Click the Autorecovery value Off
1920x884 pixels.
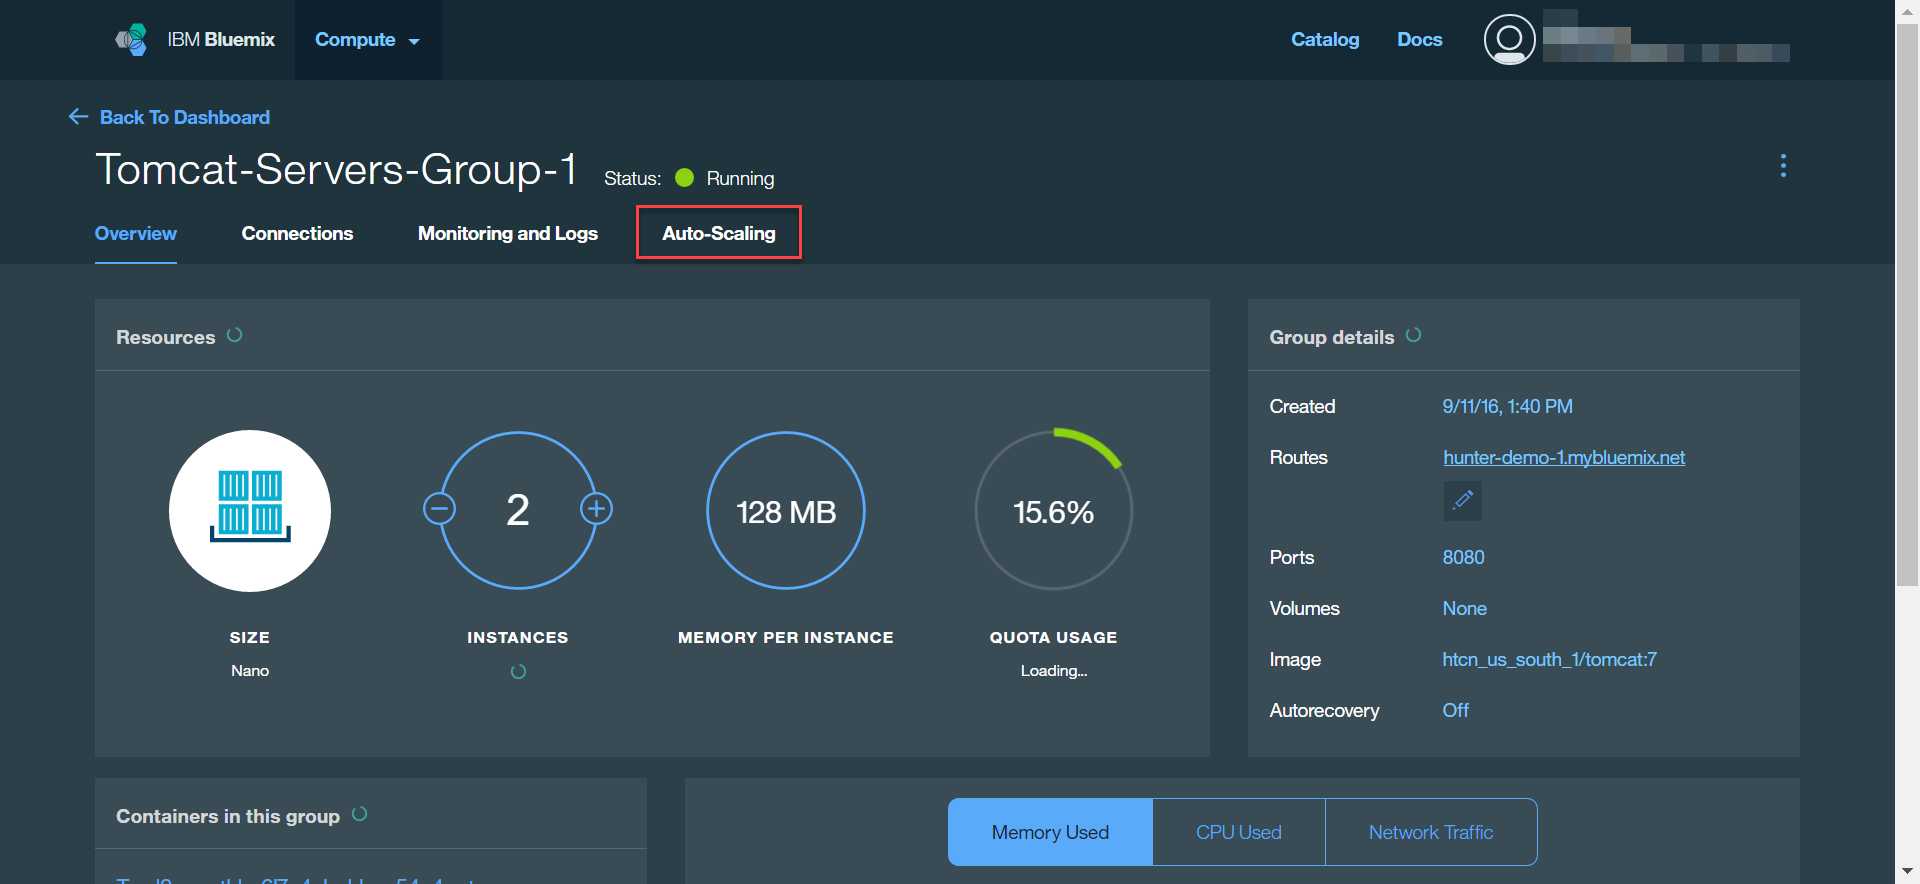pyautogui.click(x=1456, y=711)
